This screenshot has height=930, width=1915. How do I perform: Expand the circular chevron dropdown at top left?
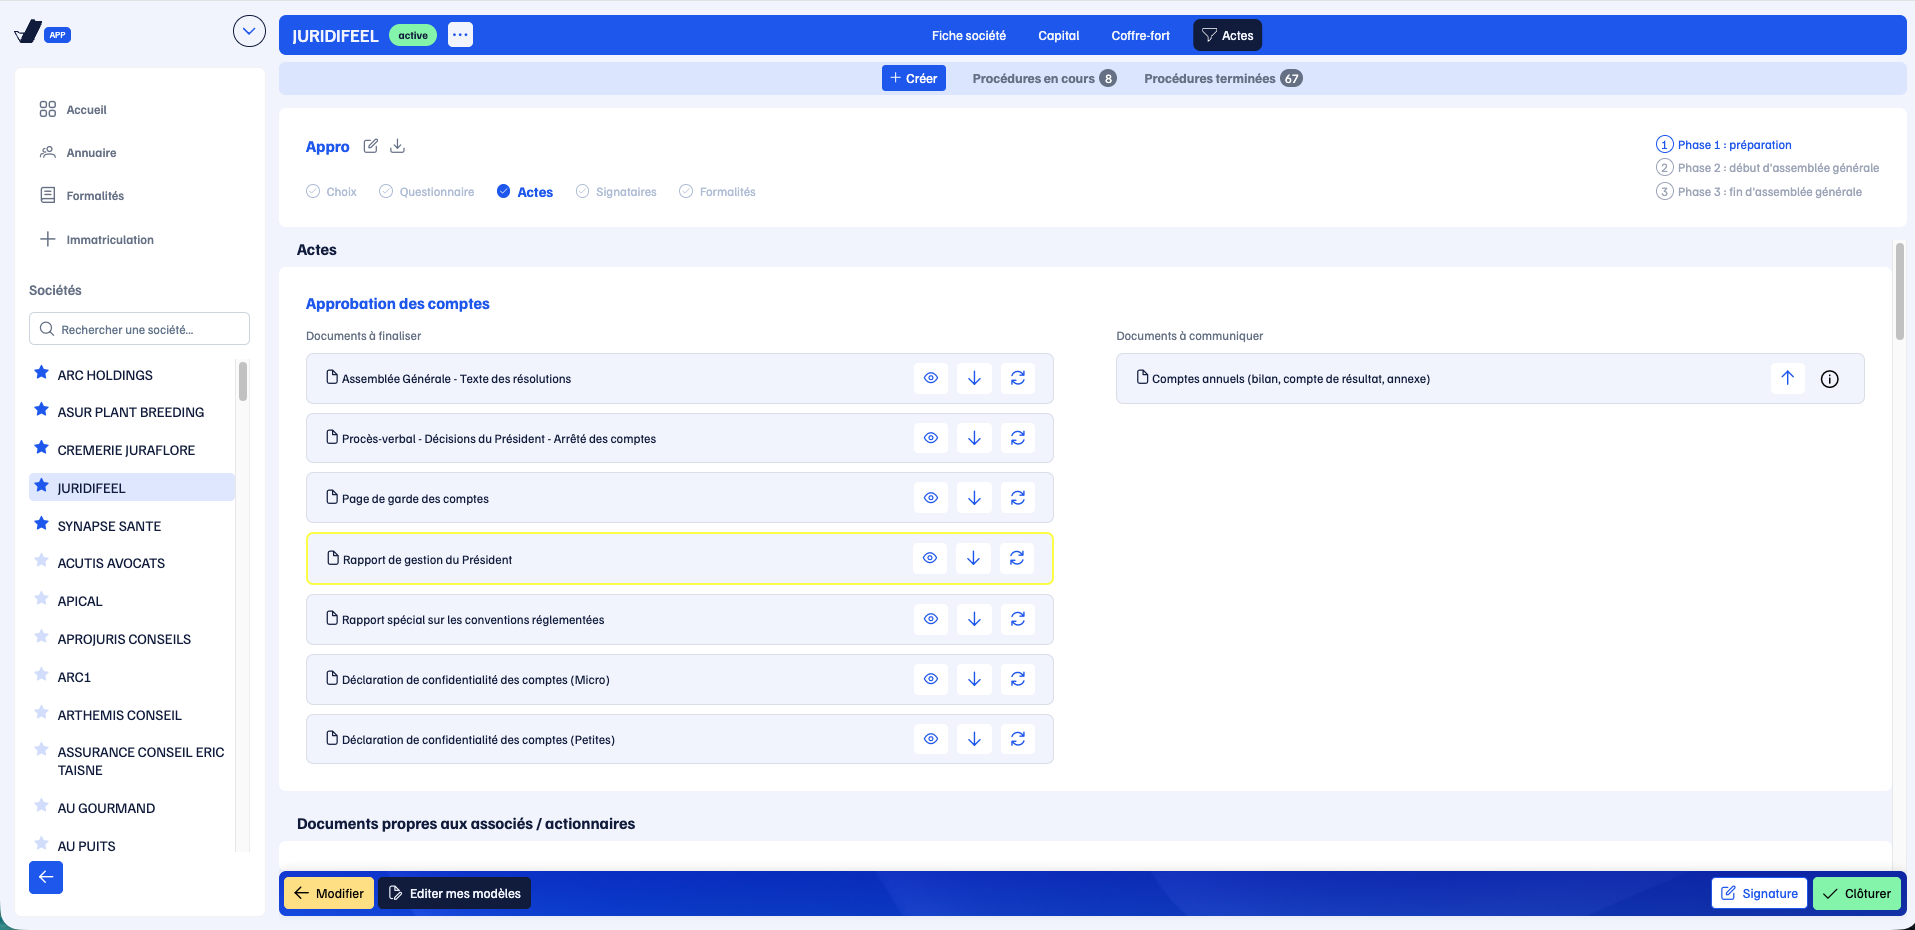pos(249,31)
